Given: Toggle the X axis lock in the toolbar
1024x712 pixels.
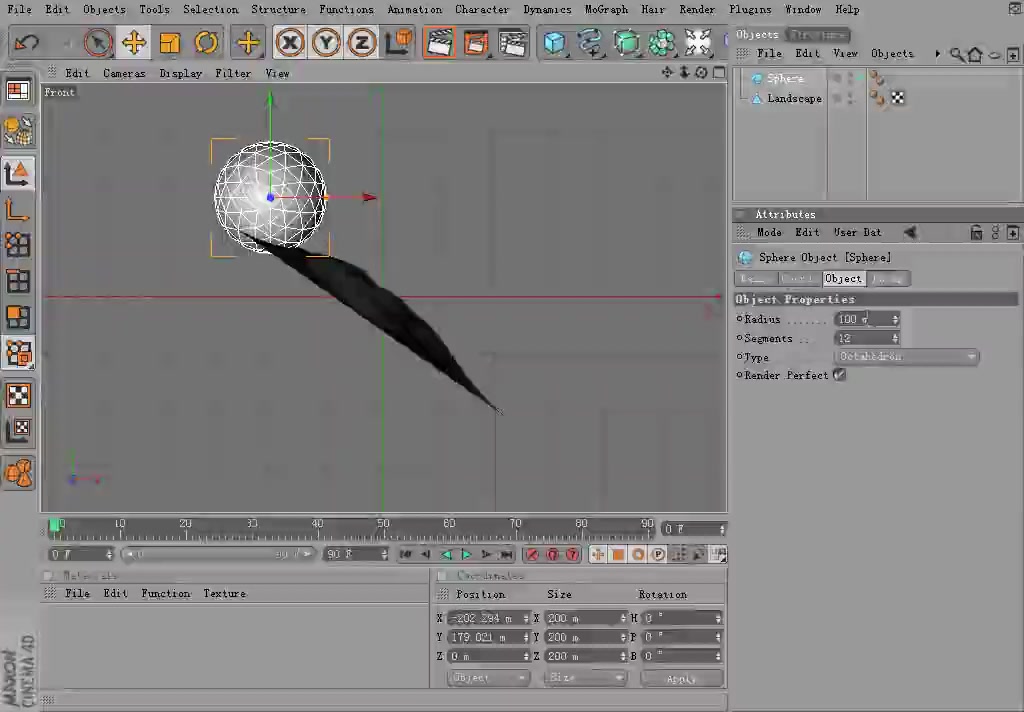Looking at the screenshot, I should 289,42.
